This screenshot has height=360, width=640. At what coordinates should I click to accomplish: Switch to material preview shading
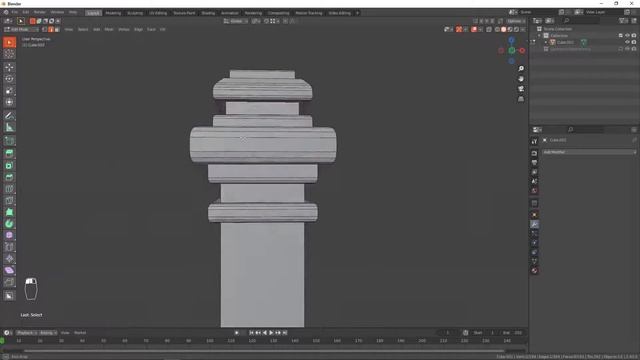point(510,29)
